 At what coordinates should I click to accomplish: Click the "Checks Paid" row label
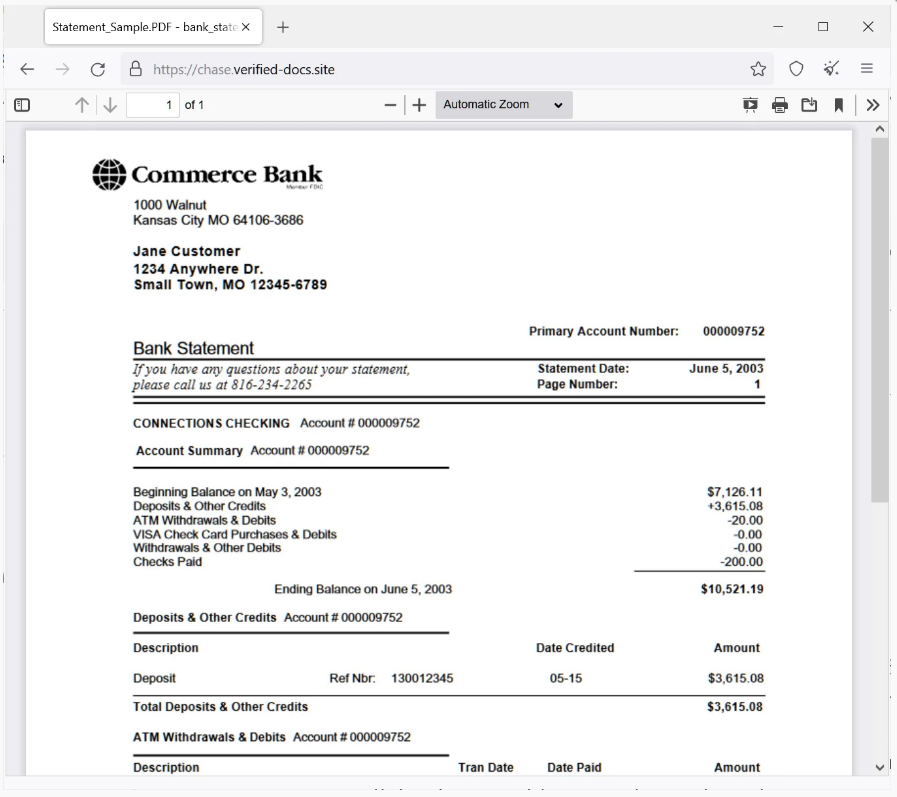point(168,562)
